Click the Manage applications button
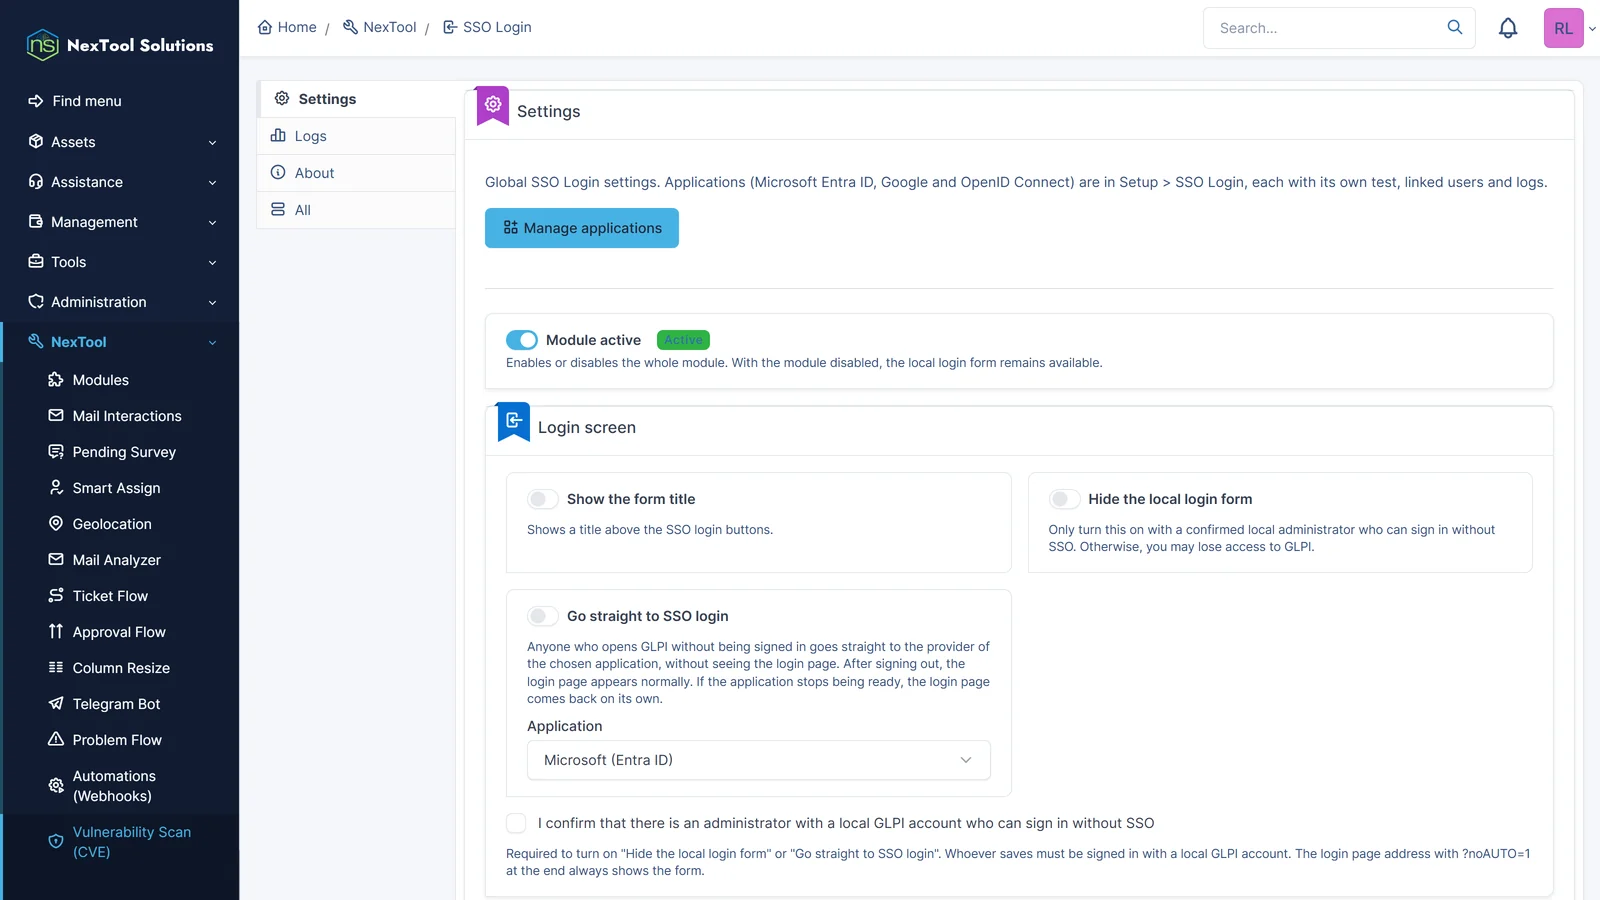1600x900 pixels. 582,228
